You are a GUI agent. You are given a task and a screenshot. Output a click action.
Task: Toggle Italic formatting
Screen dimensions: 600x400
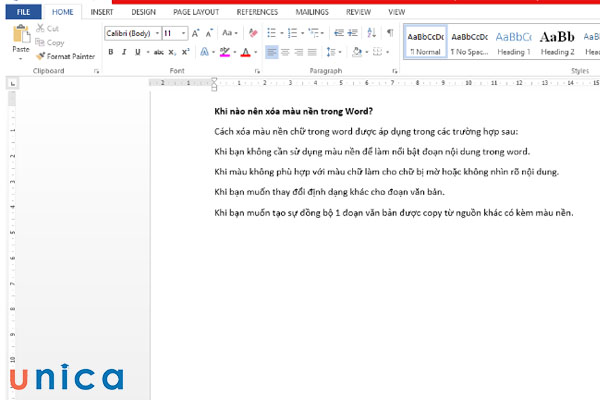[x=125, y=51]
